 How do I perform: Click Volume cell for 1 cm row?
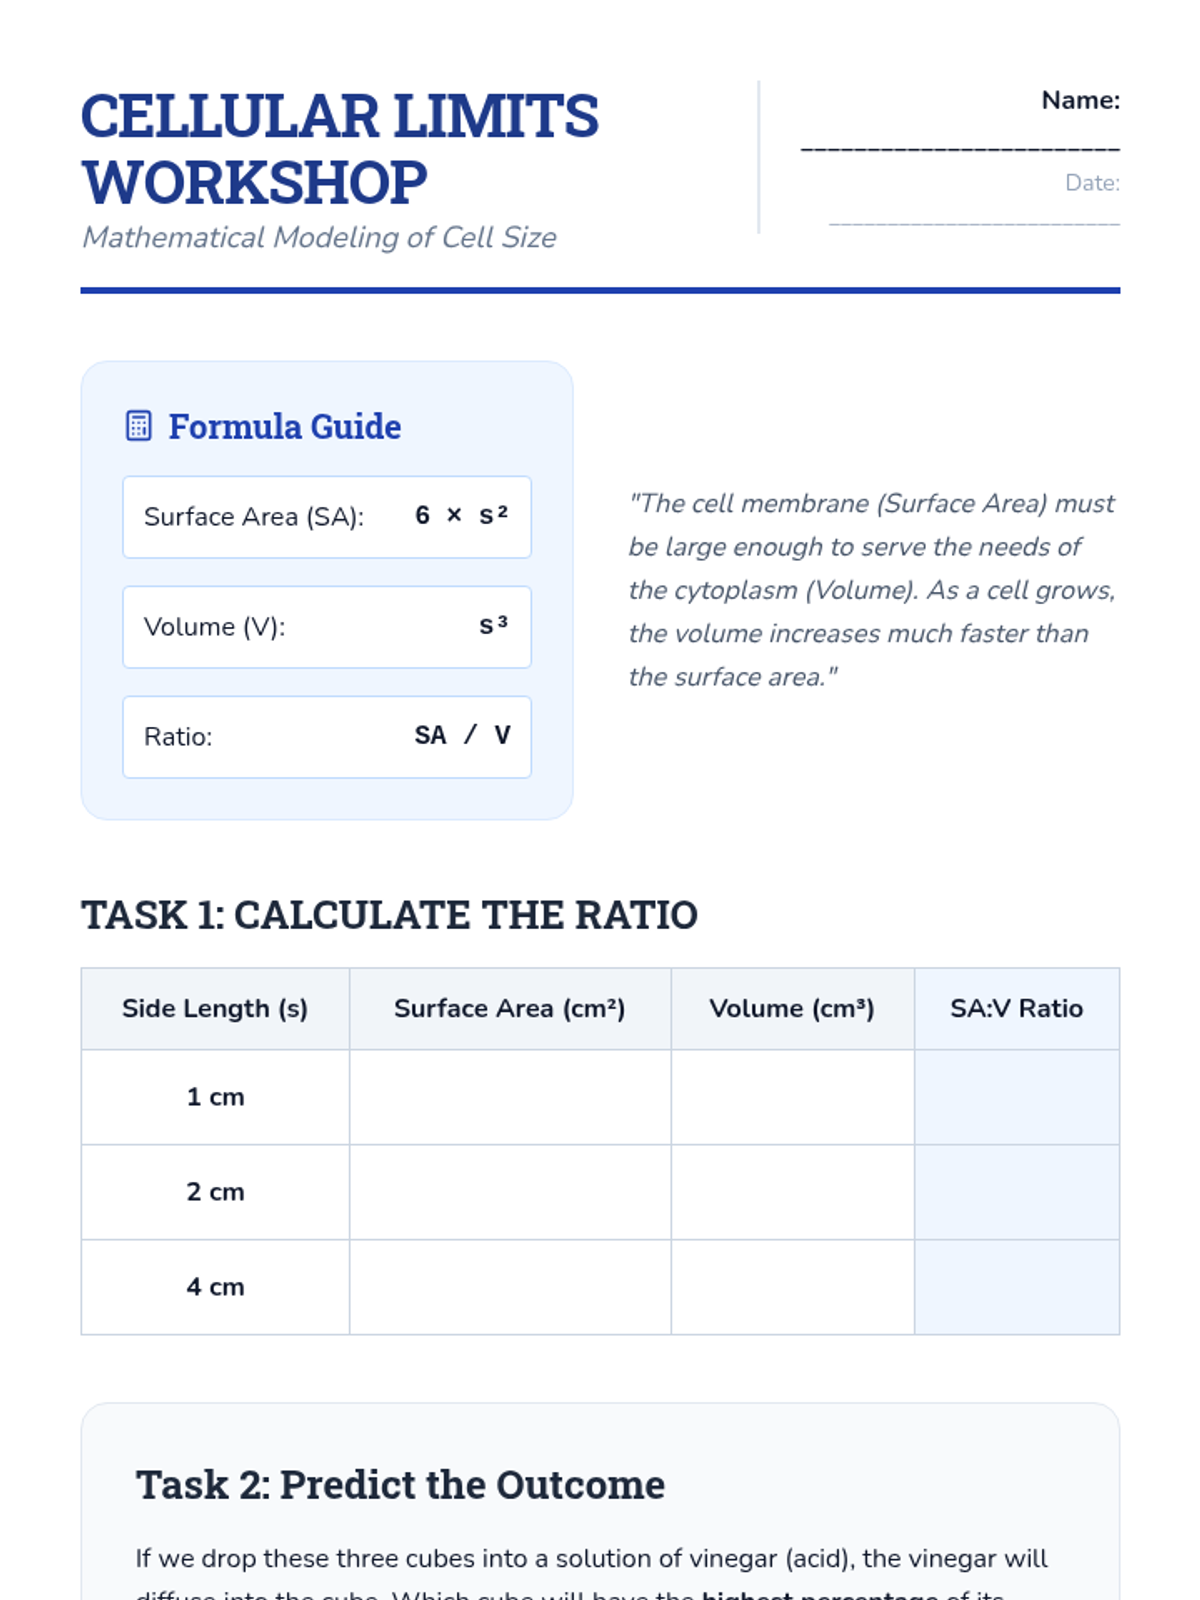792,1097
